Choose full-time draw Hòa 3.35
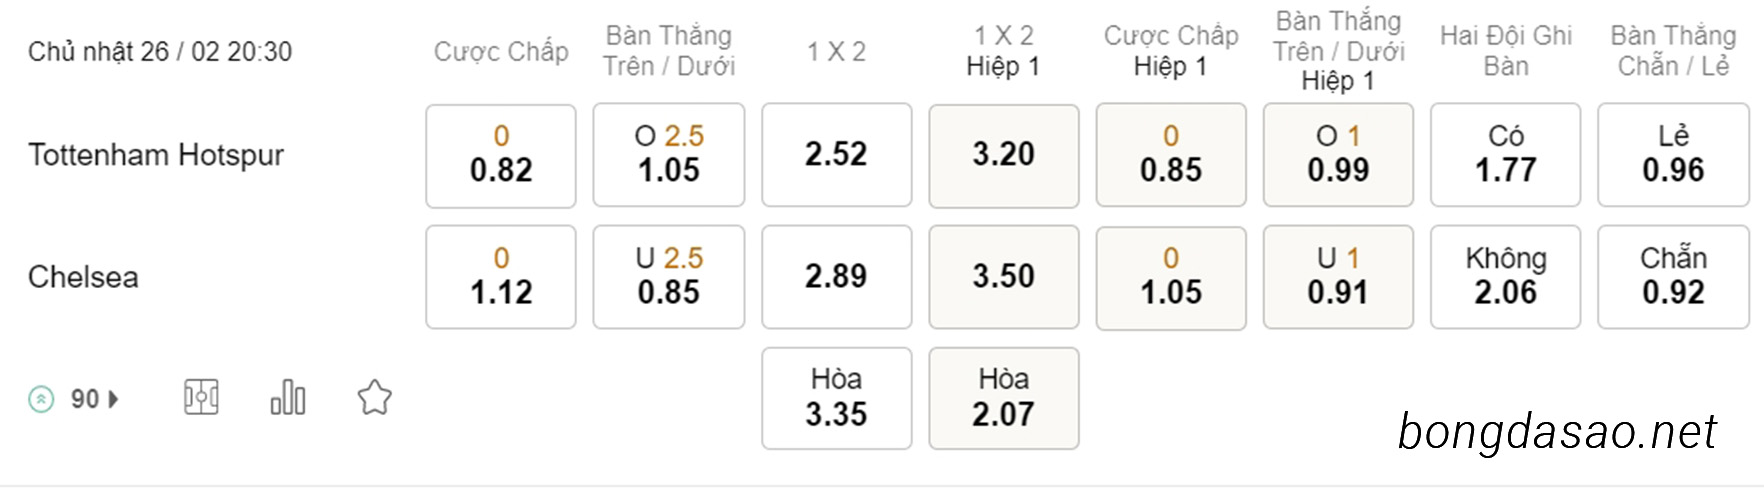 pyautogui.click(x=837, y=398)
